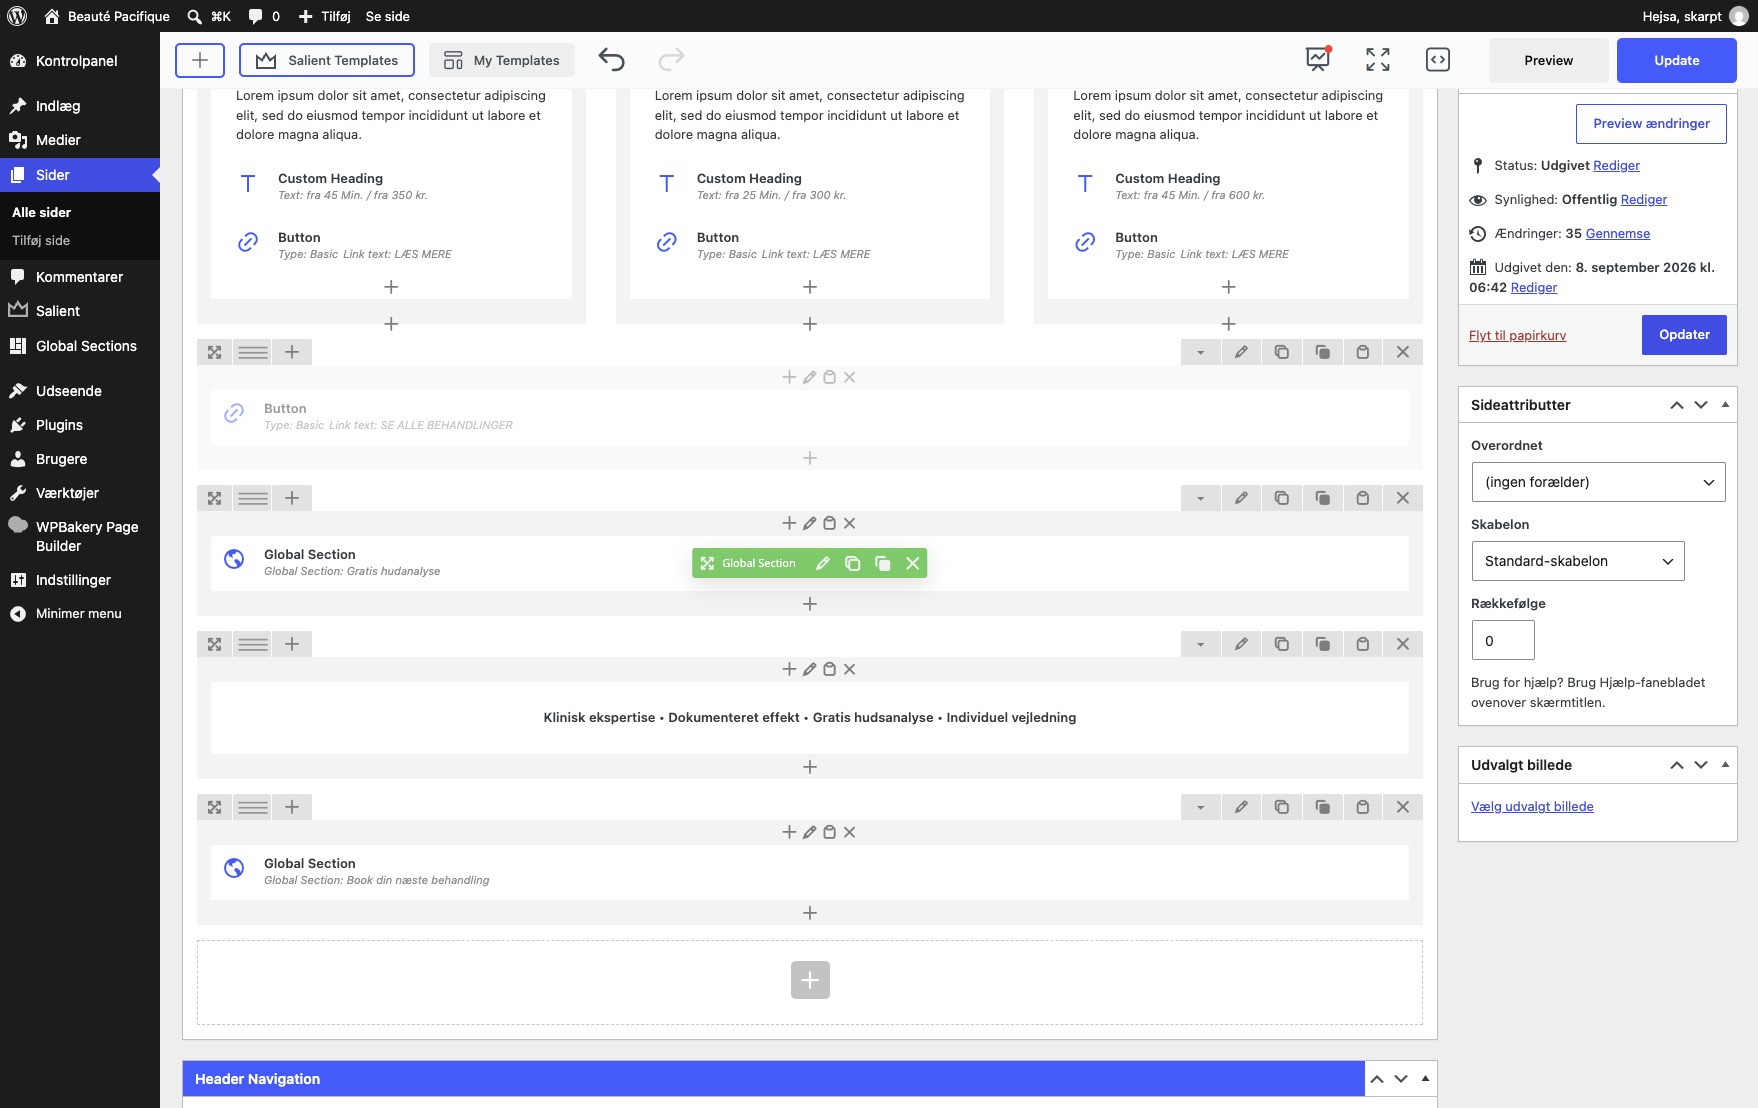Screen dimensions: 1758x1108
Task: Click Vælg udvalgt billede link
Action: tap(1532, 807)
